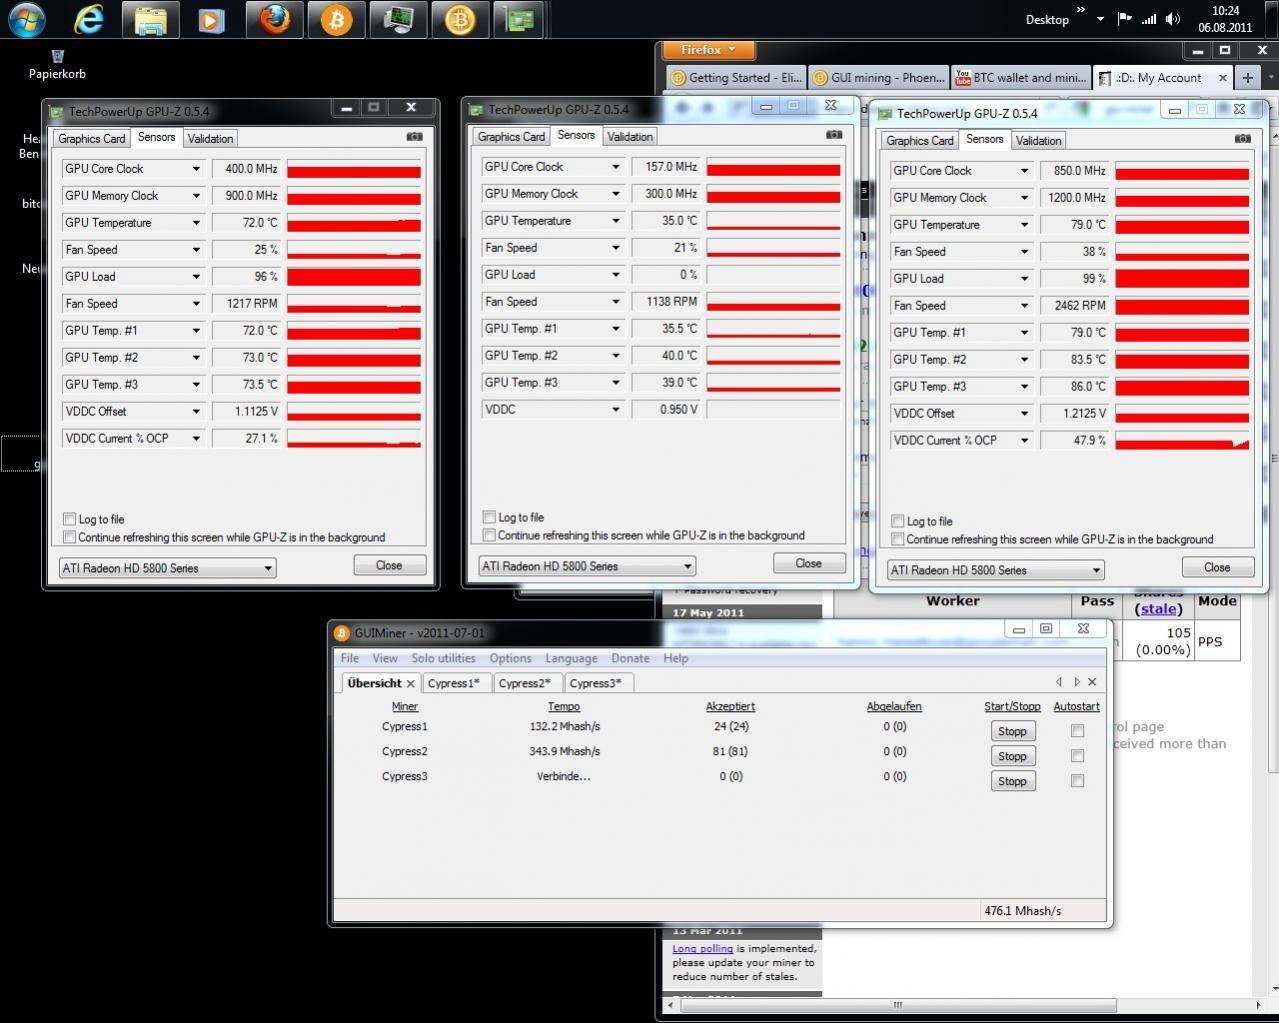Click the tab scroll right arrow in GUIMiner

pos(1076,682)
